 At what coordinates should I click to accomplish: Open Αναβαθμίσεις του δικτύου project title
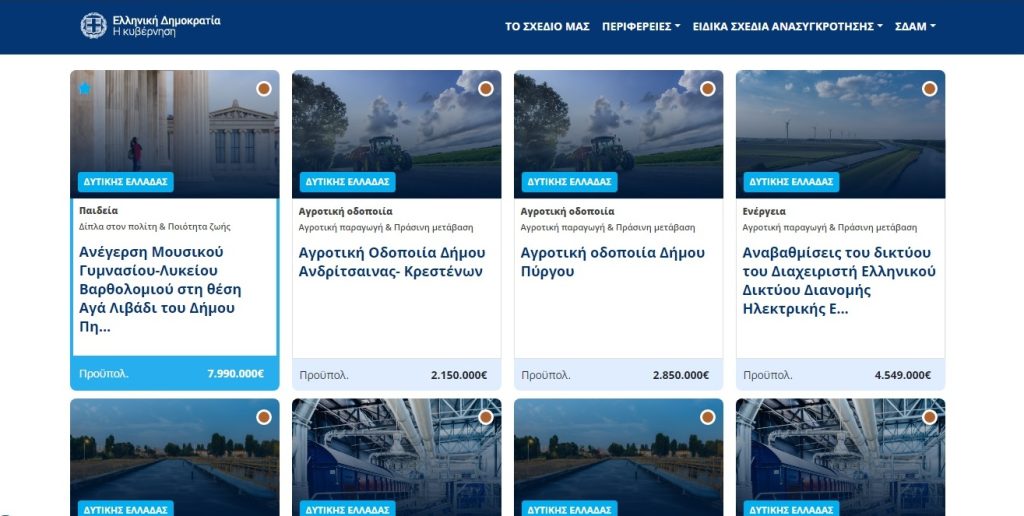pos(839,281)
